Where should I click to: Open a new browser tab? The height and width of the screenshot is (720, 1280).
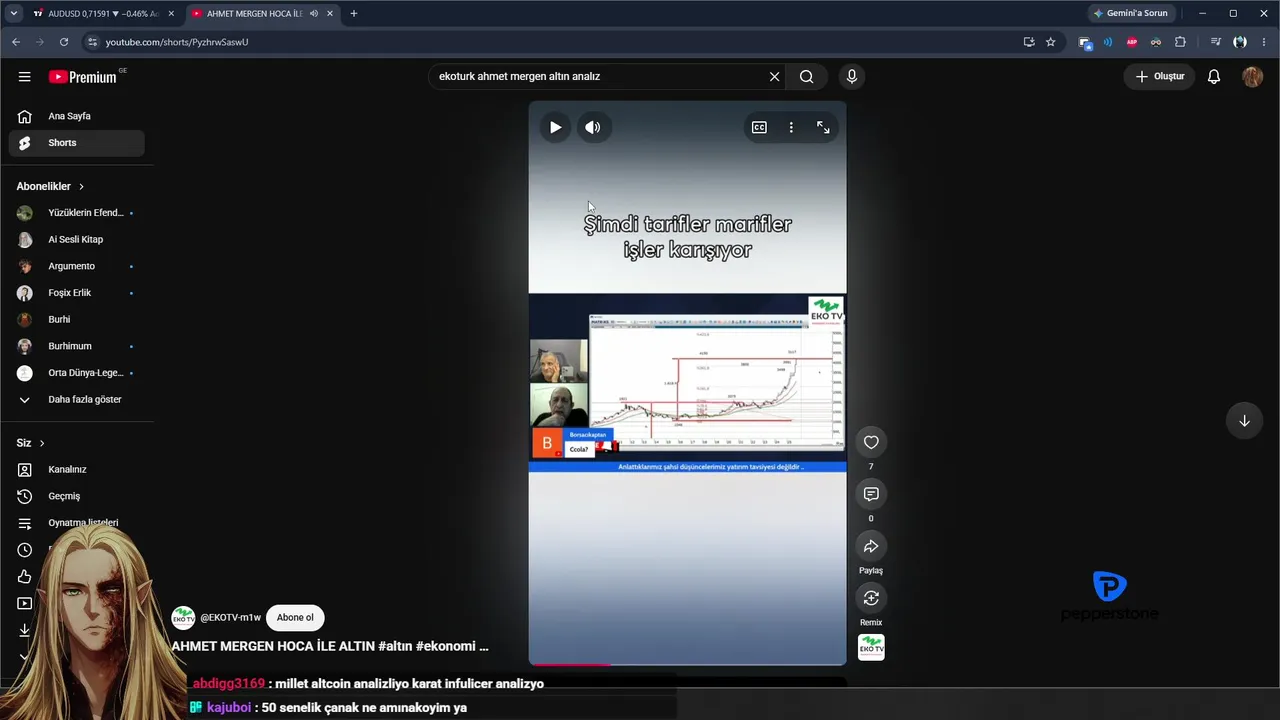354,14
